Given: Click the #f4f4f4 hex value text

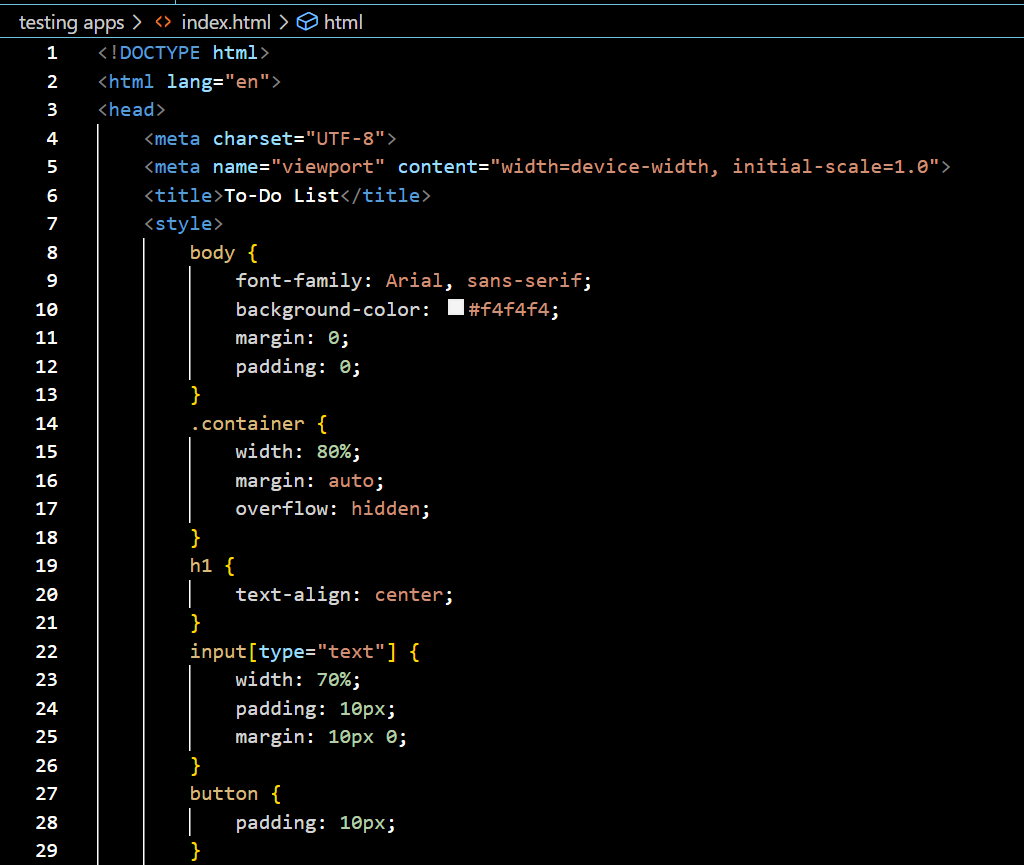Looking at the screenshot, I should (509, 309).
